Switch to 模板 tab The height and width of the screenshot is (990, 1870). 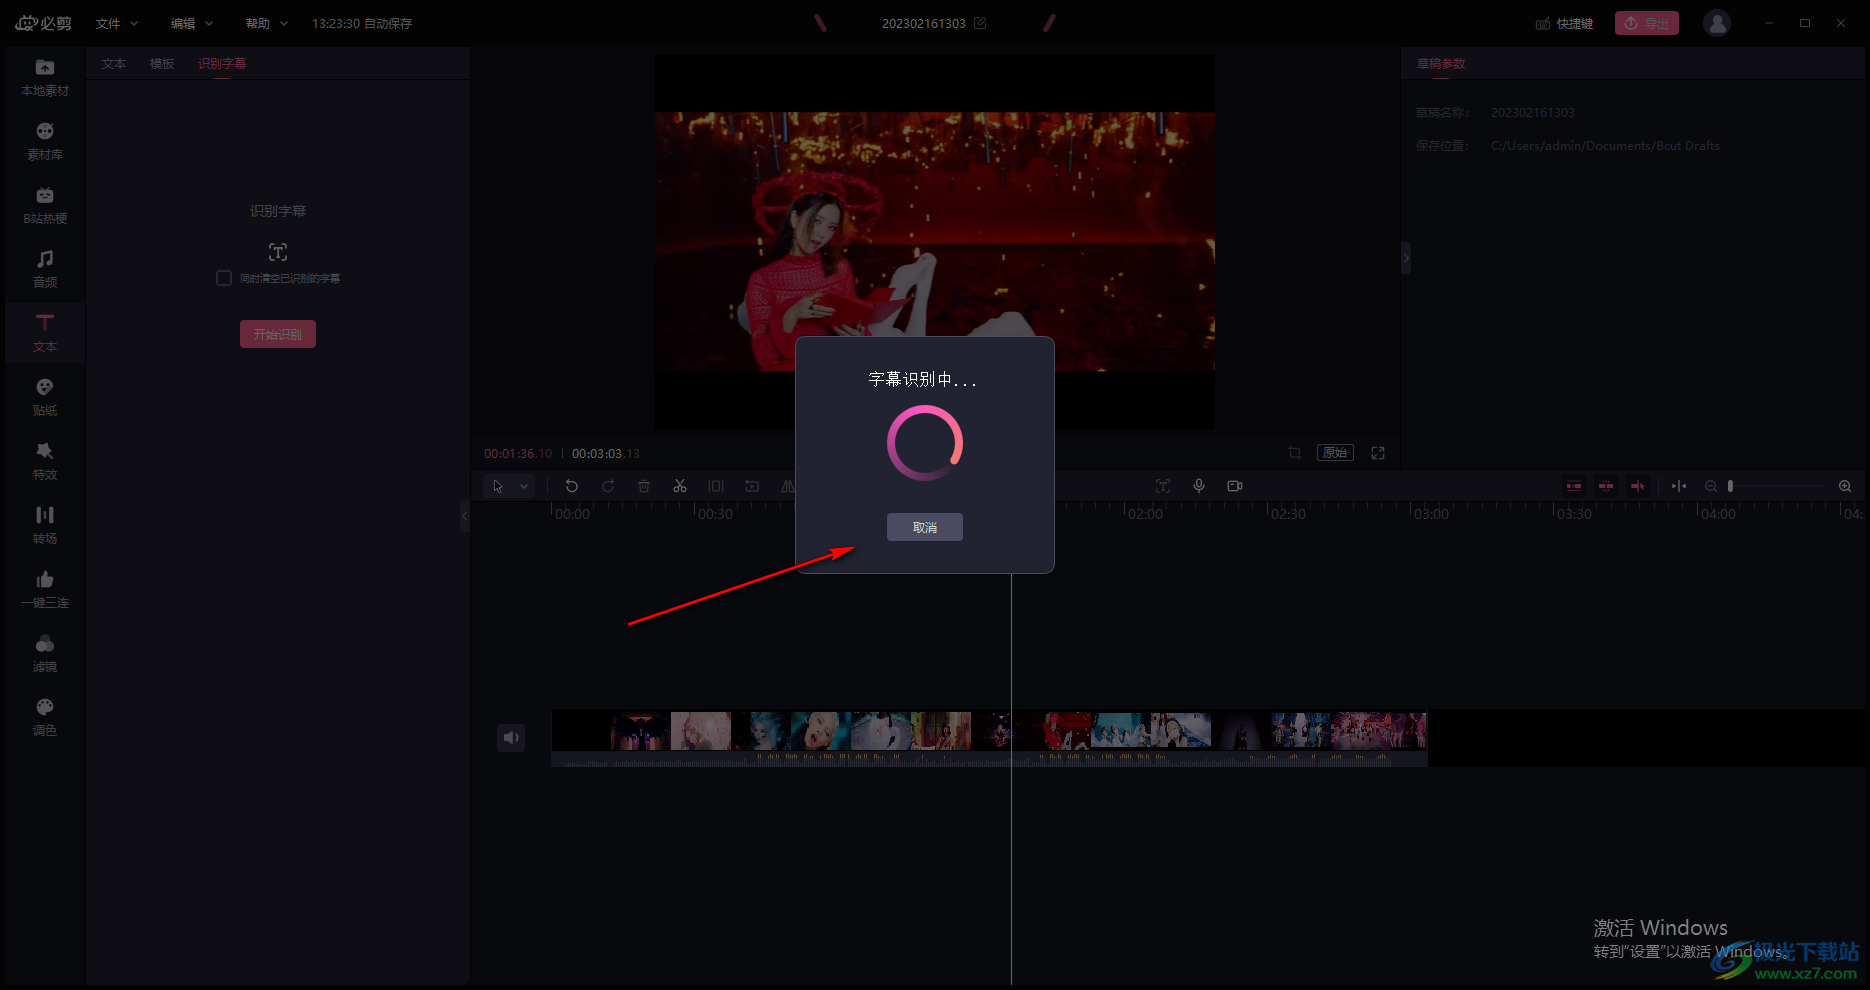coord(162,64)
